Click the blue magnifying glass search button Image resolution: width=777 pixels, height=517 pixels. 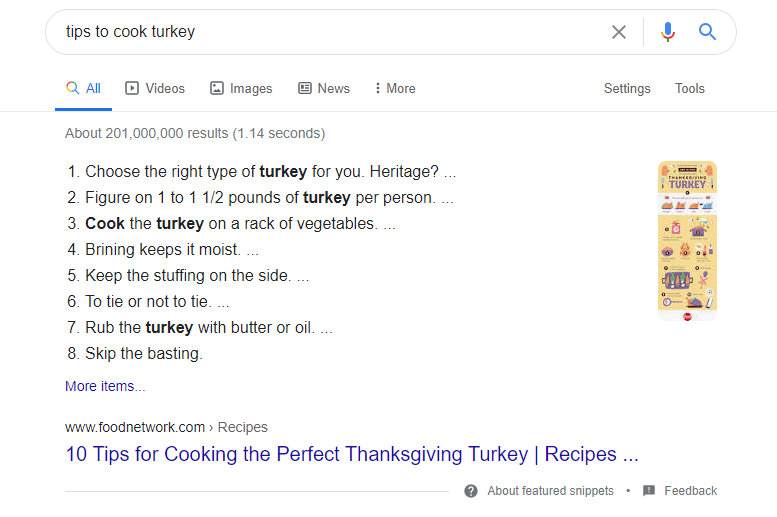[x=708, y=32]
